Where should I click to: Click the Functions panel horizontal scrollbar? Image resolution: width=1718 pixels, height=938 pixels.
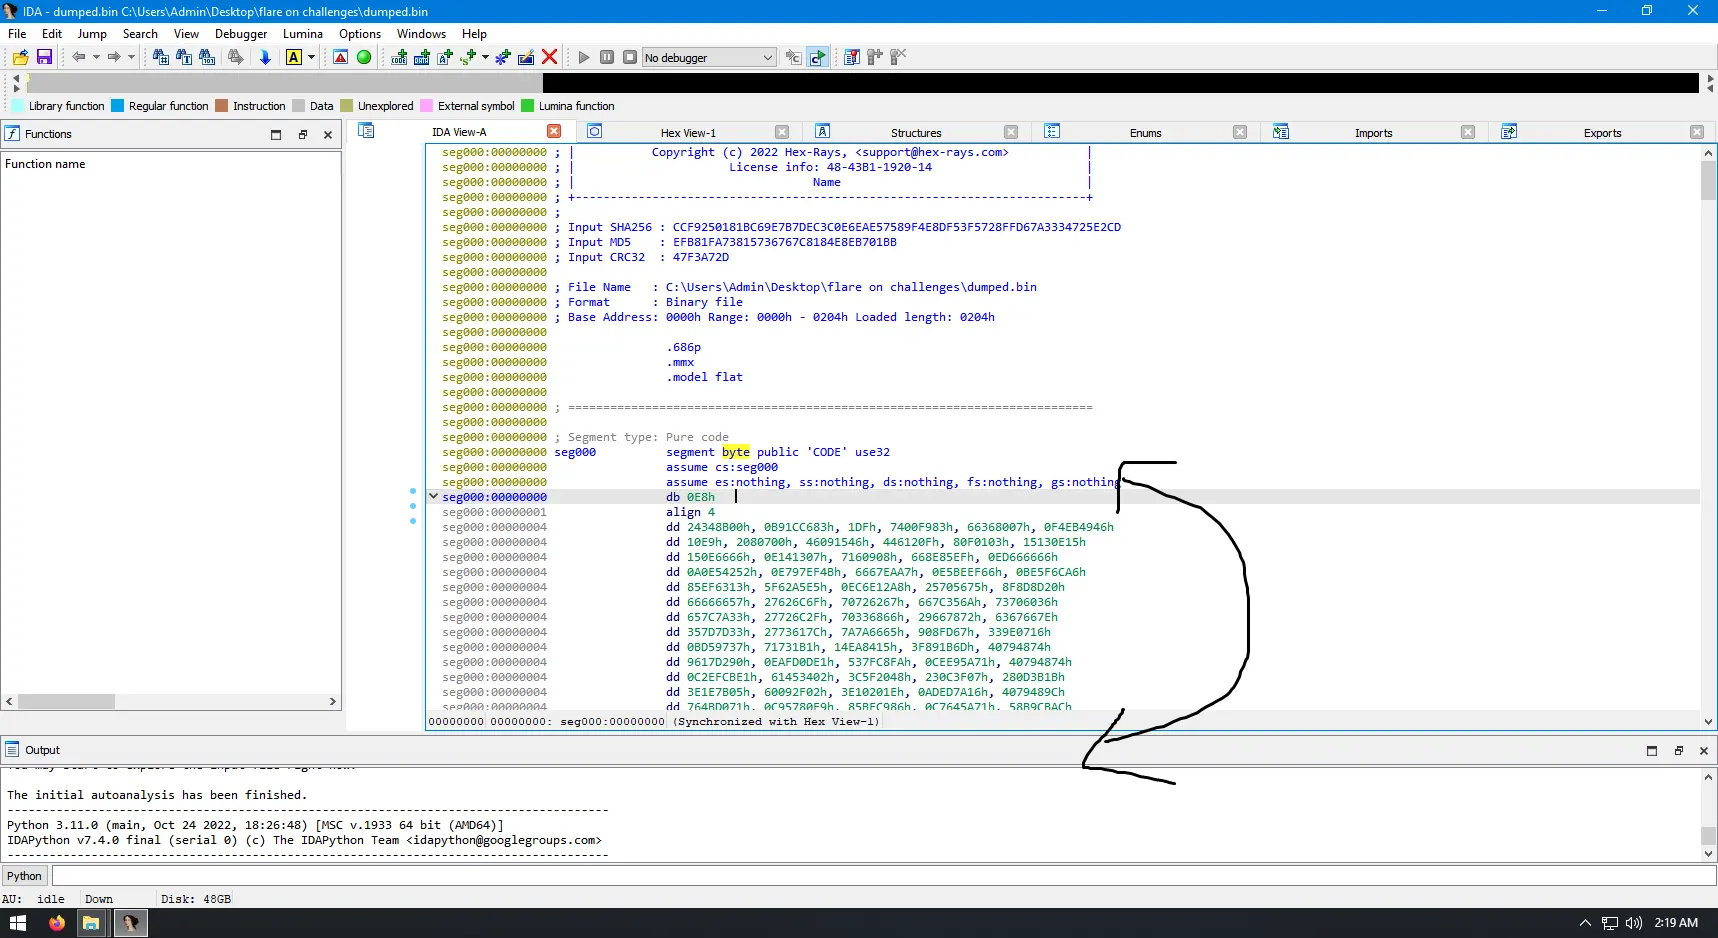(172, 702)
